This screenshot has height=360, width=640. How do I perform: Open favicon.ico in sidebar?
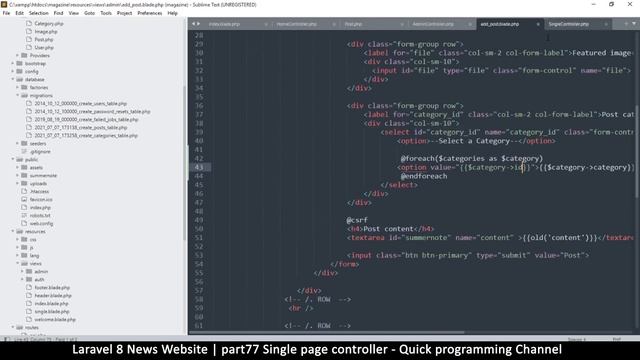coord(41,200)
